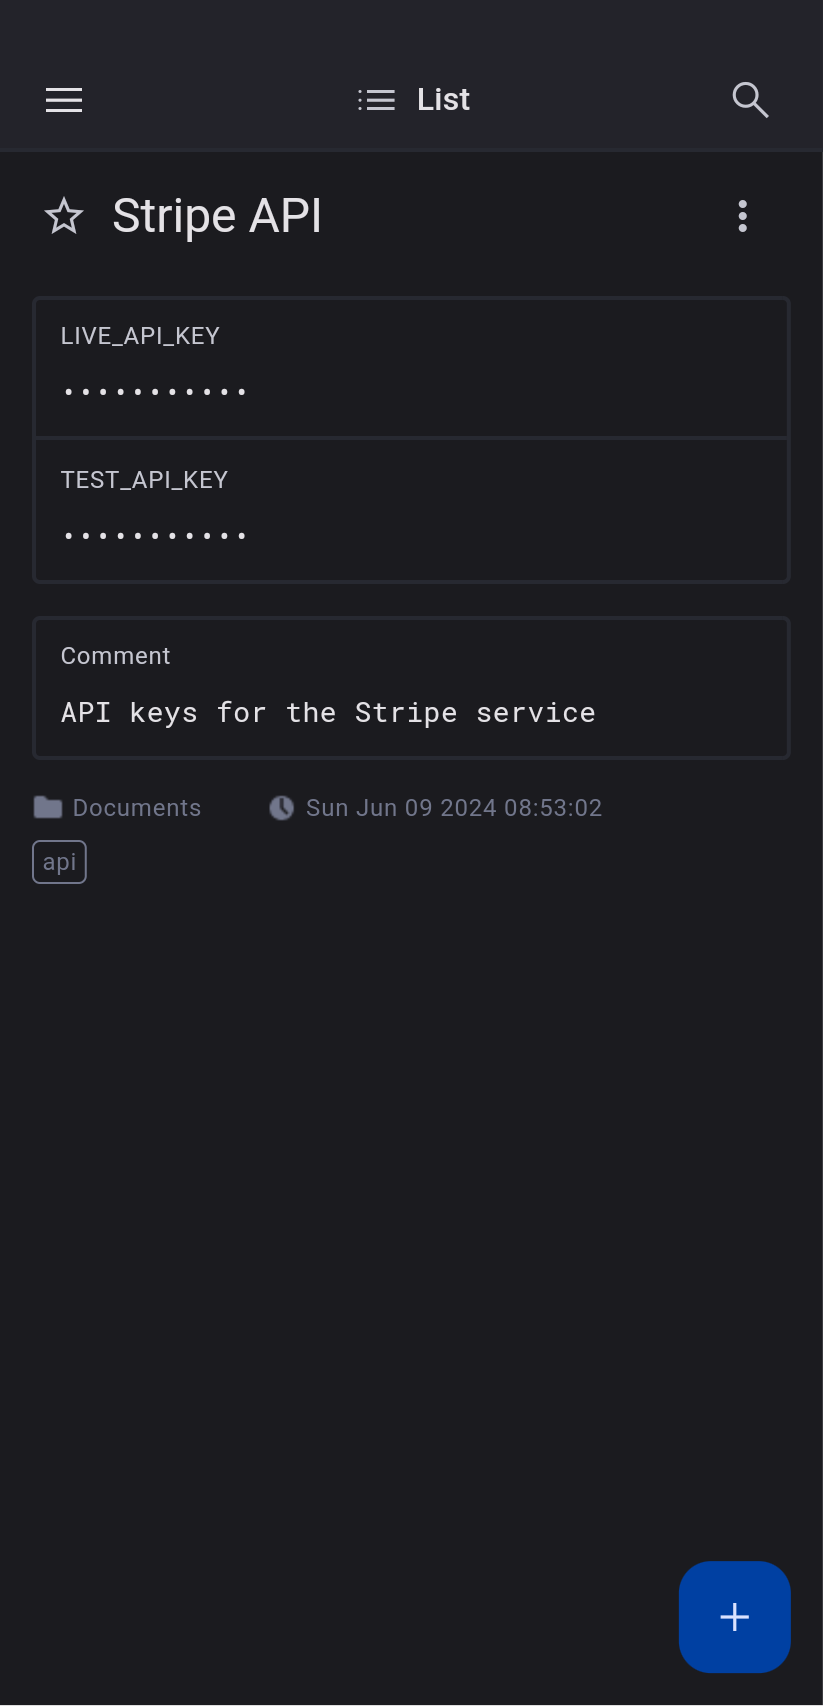Viewport: 823px width, 1706px height.
Task: Open search with the magnifier icon
Action: [750, 100]
